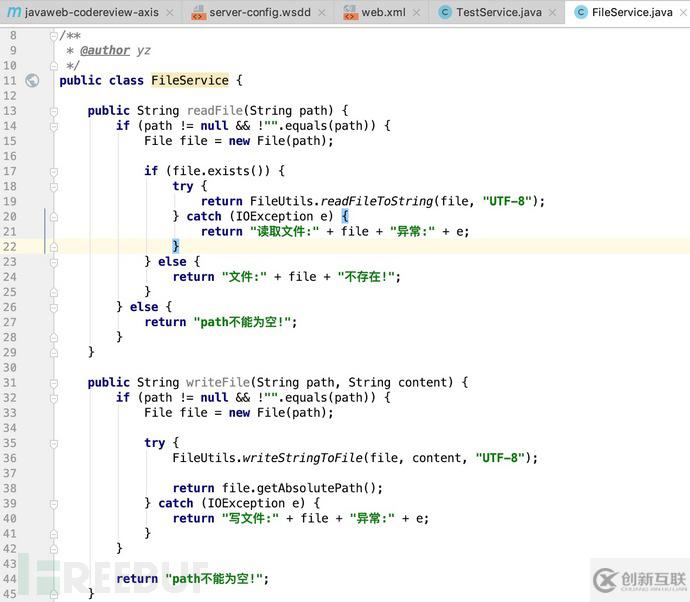Open the TestService.java tab
This screenshot has width=690, height=602.
499,12
